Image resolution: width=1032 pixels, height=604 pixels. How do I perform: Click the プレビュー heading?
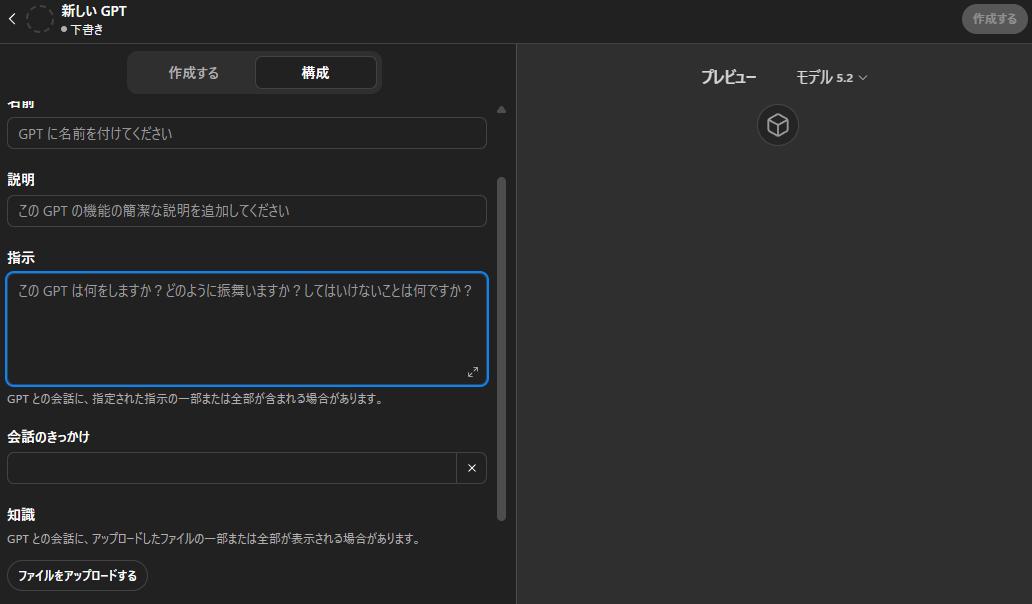(x=728, y=77)
